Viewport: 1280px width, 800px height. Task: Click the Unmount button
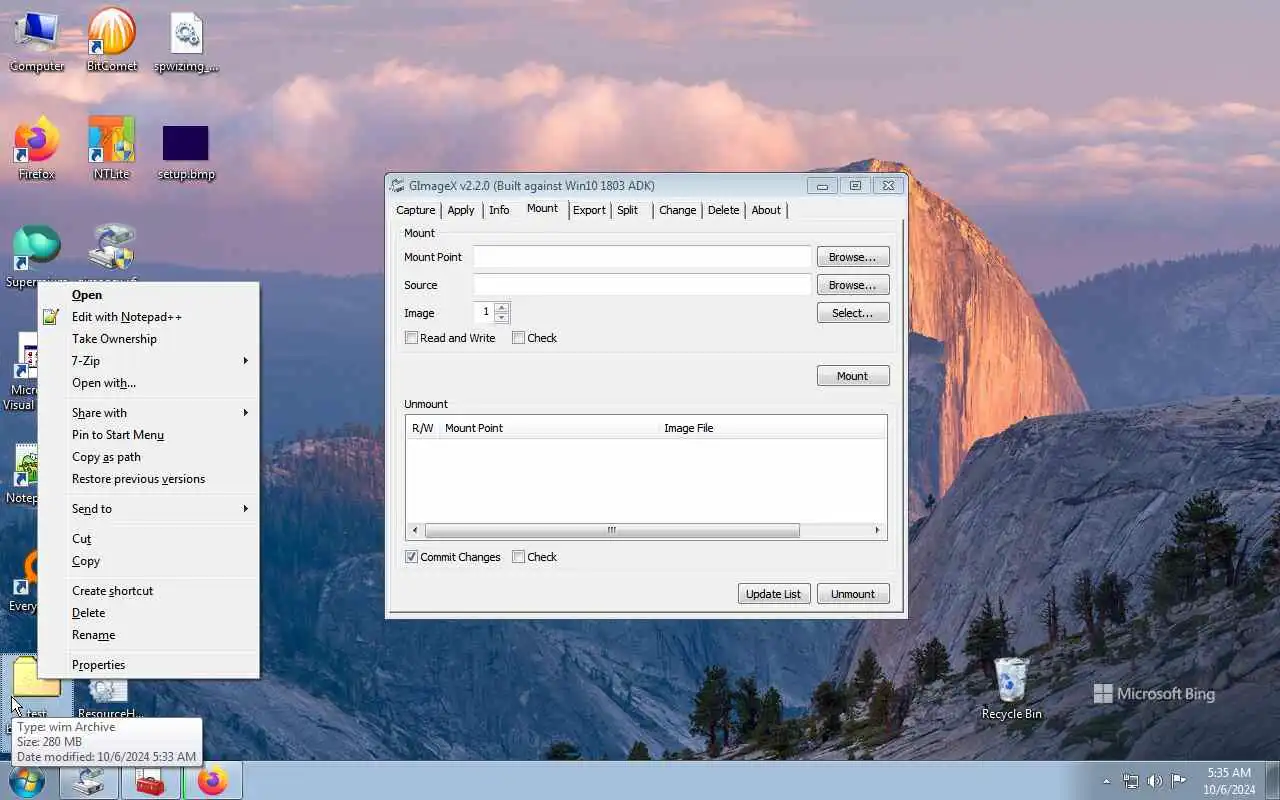pos(853,594)
